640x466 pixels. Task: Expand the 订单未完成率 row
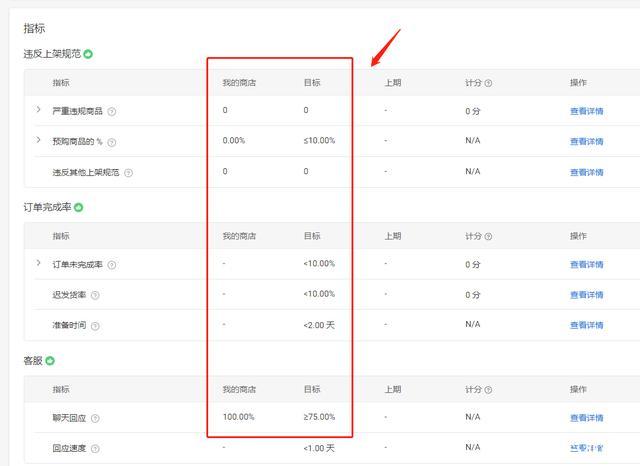click(38, 263)
